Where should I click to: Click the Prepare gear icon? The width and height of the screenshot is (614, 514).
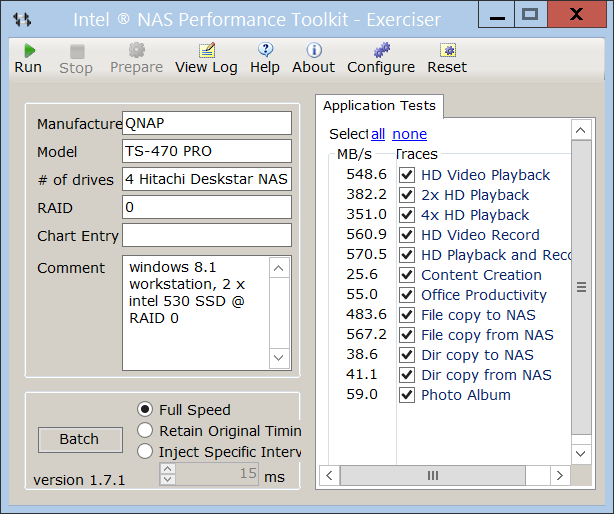click(137, 50)
